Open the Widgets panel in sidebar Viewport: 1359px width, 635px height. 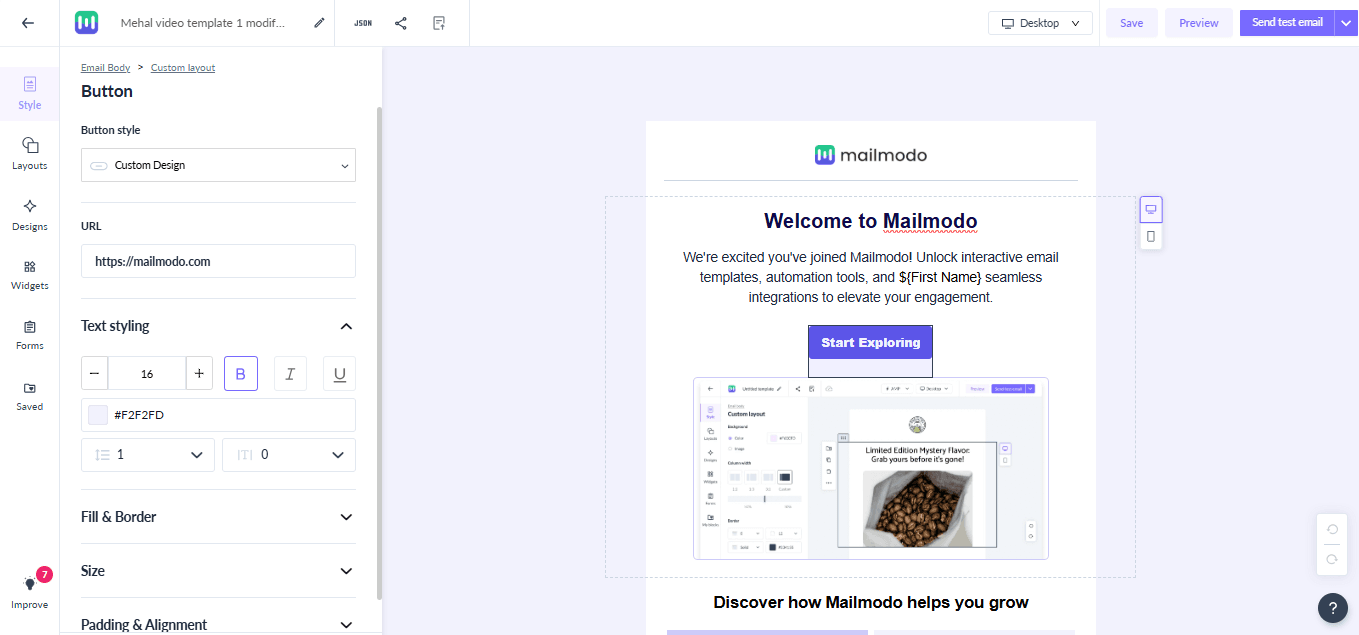click(30, 275)
